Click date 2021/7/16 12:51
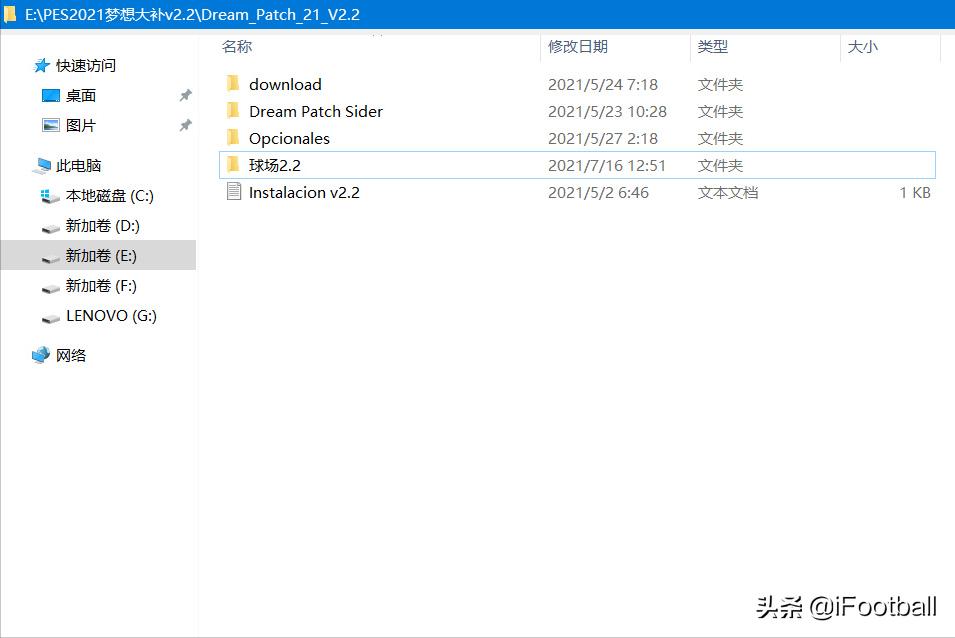955x638 pixels. coord(607,166)
